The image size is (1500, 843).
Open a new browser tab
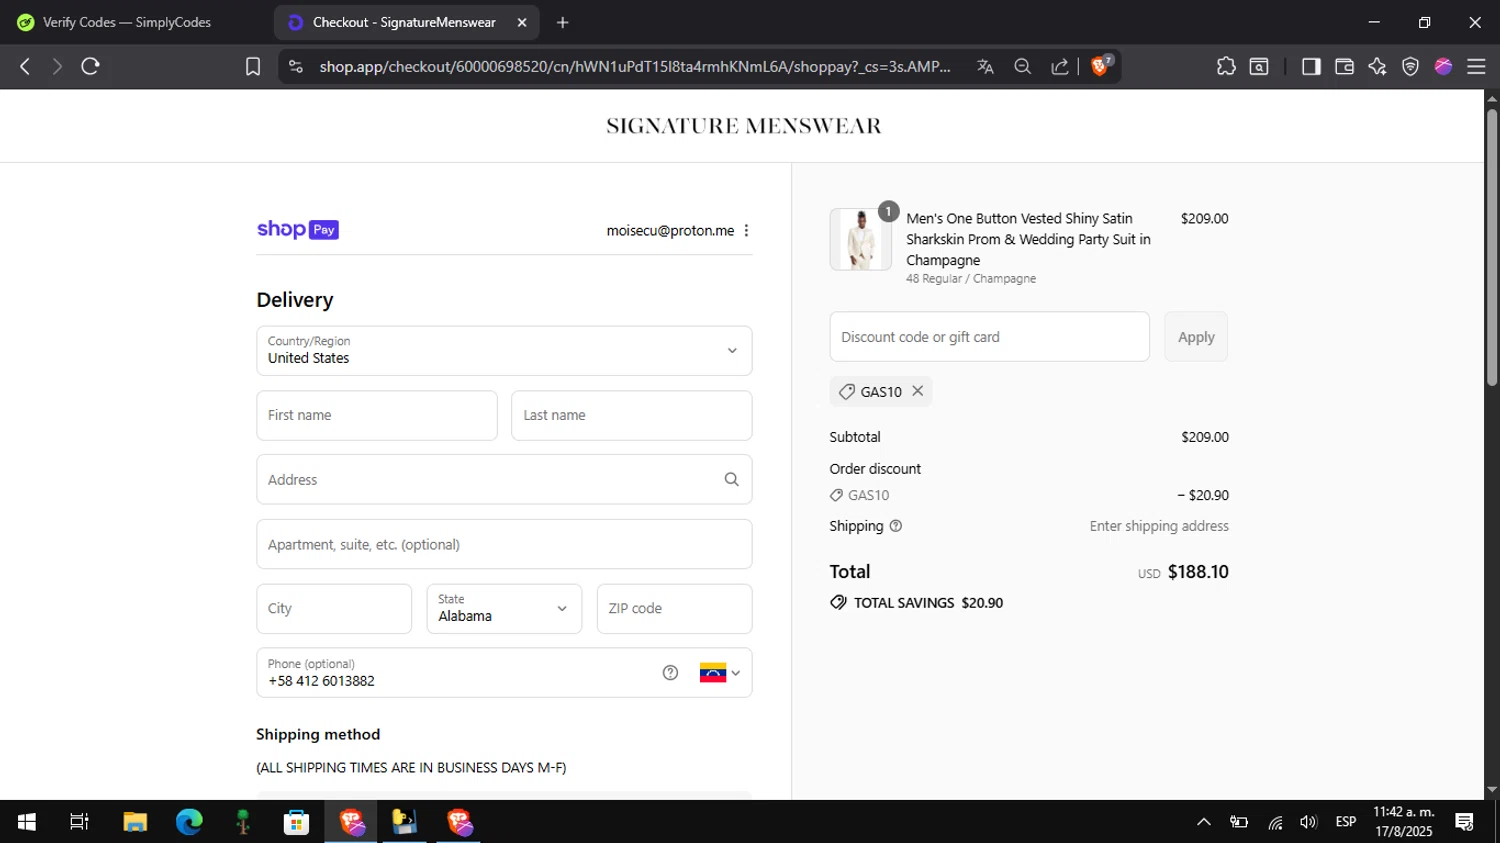(563, 22)
